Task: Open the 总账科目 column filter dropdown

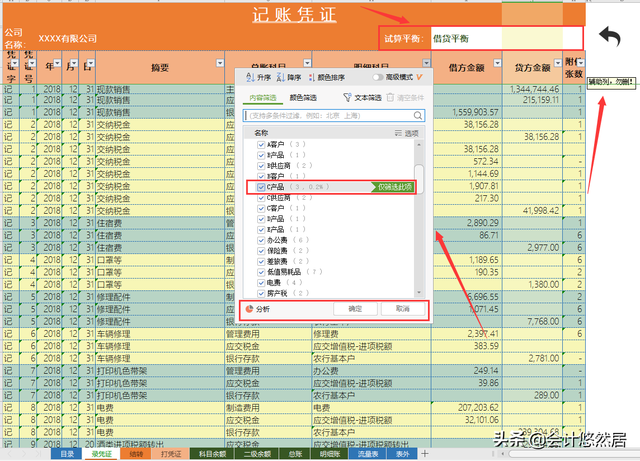Action: tap(307, 63)
